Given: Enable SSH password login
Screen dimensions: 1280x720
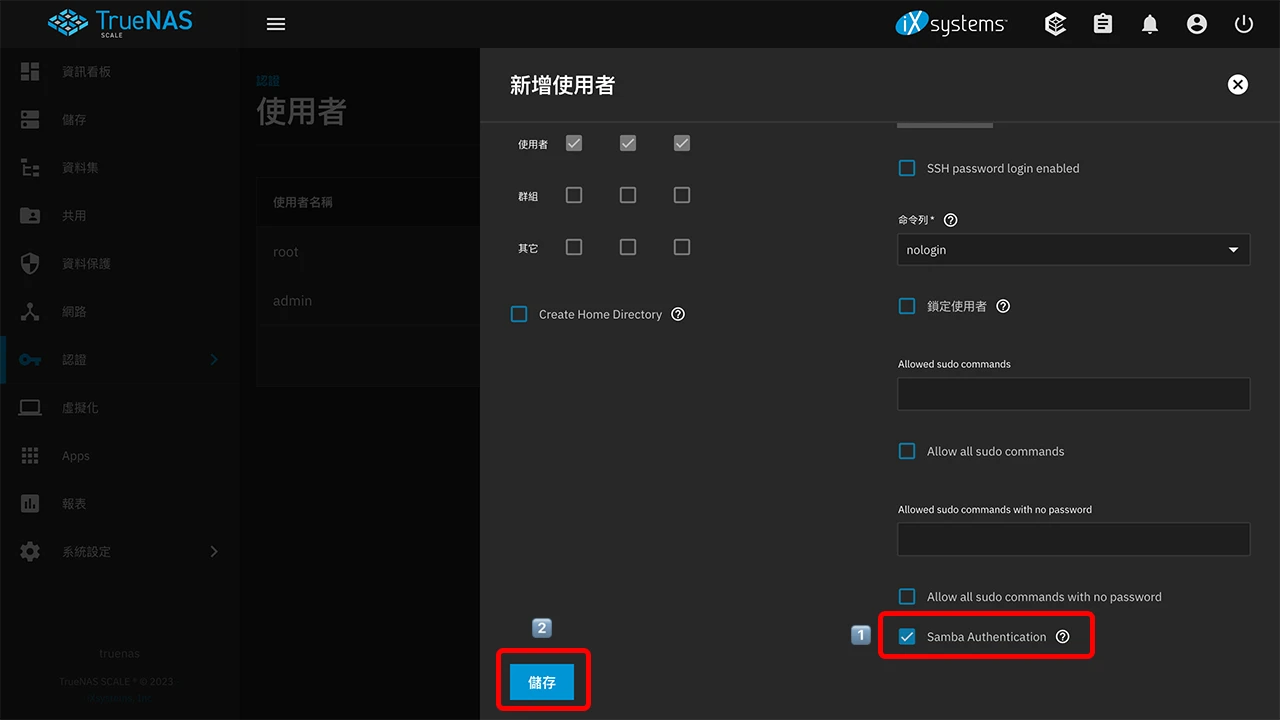Looking at the screenshot, I should coord(906,168).
